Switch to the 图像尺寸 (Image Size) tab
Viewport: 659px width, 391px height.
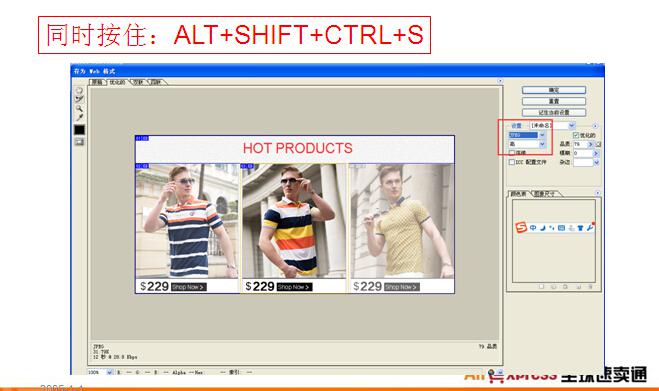pyautogui.click(x=545, y=194)
